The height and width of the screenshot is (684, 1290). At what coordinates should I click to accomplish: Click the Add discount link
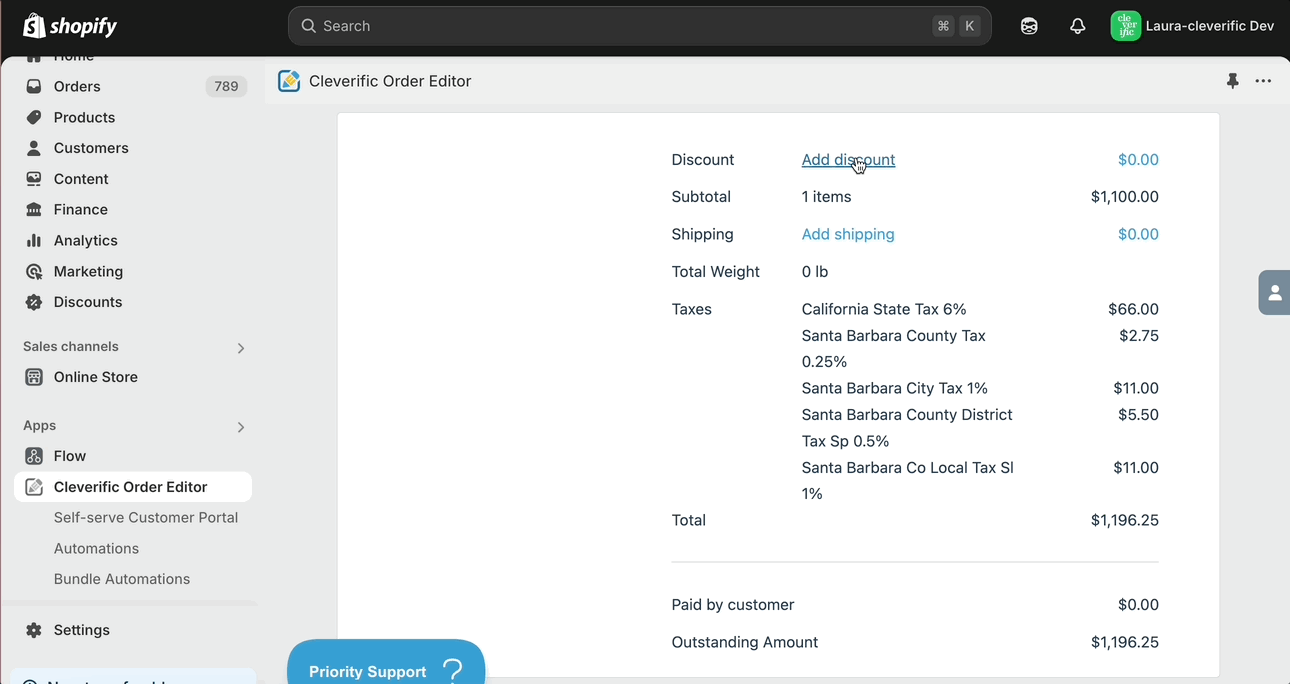[x=848, y=160]
